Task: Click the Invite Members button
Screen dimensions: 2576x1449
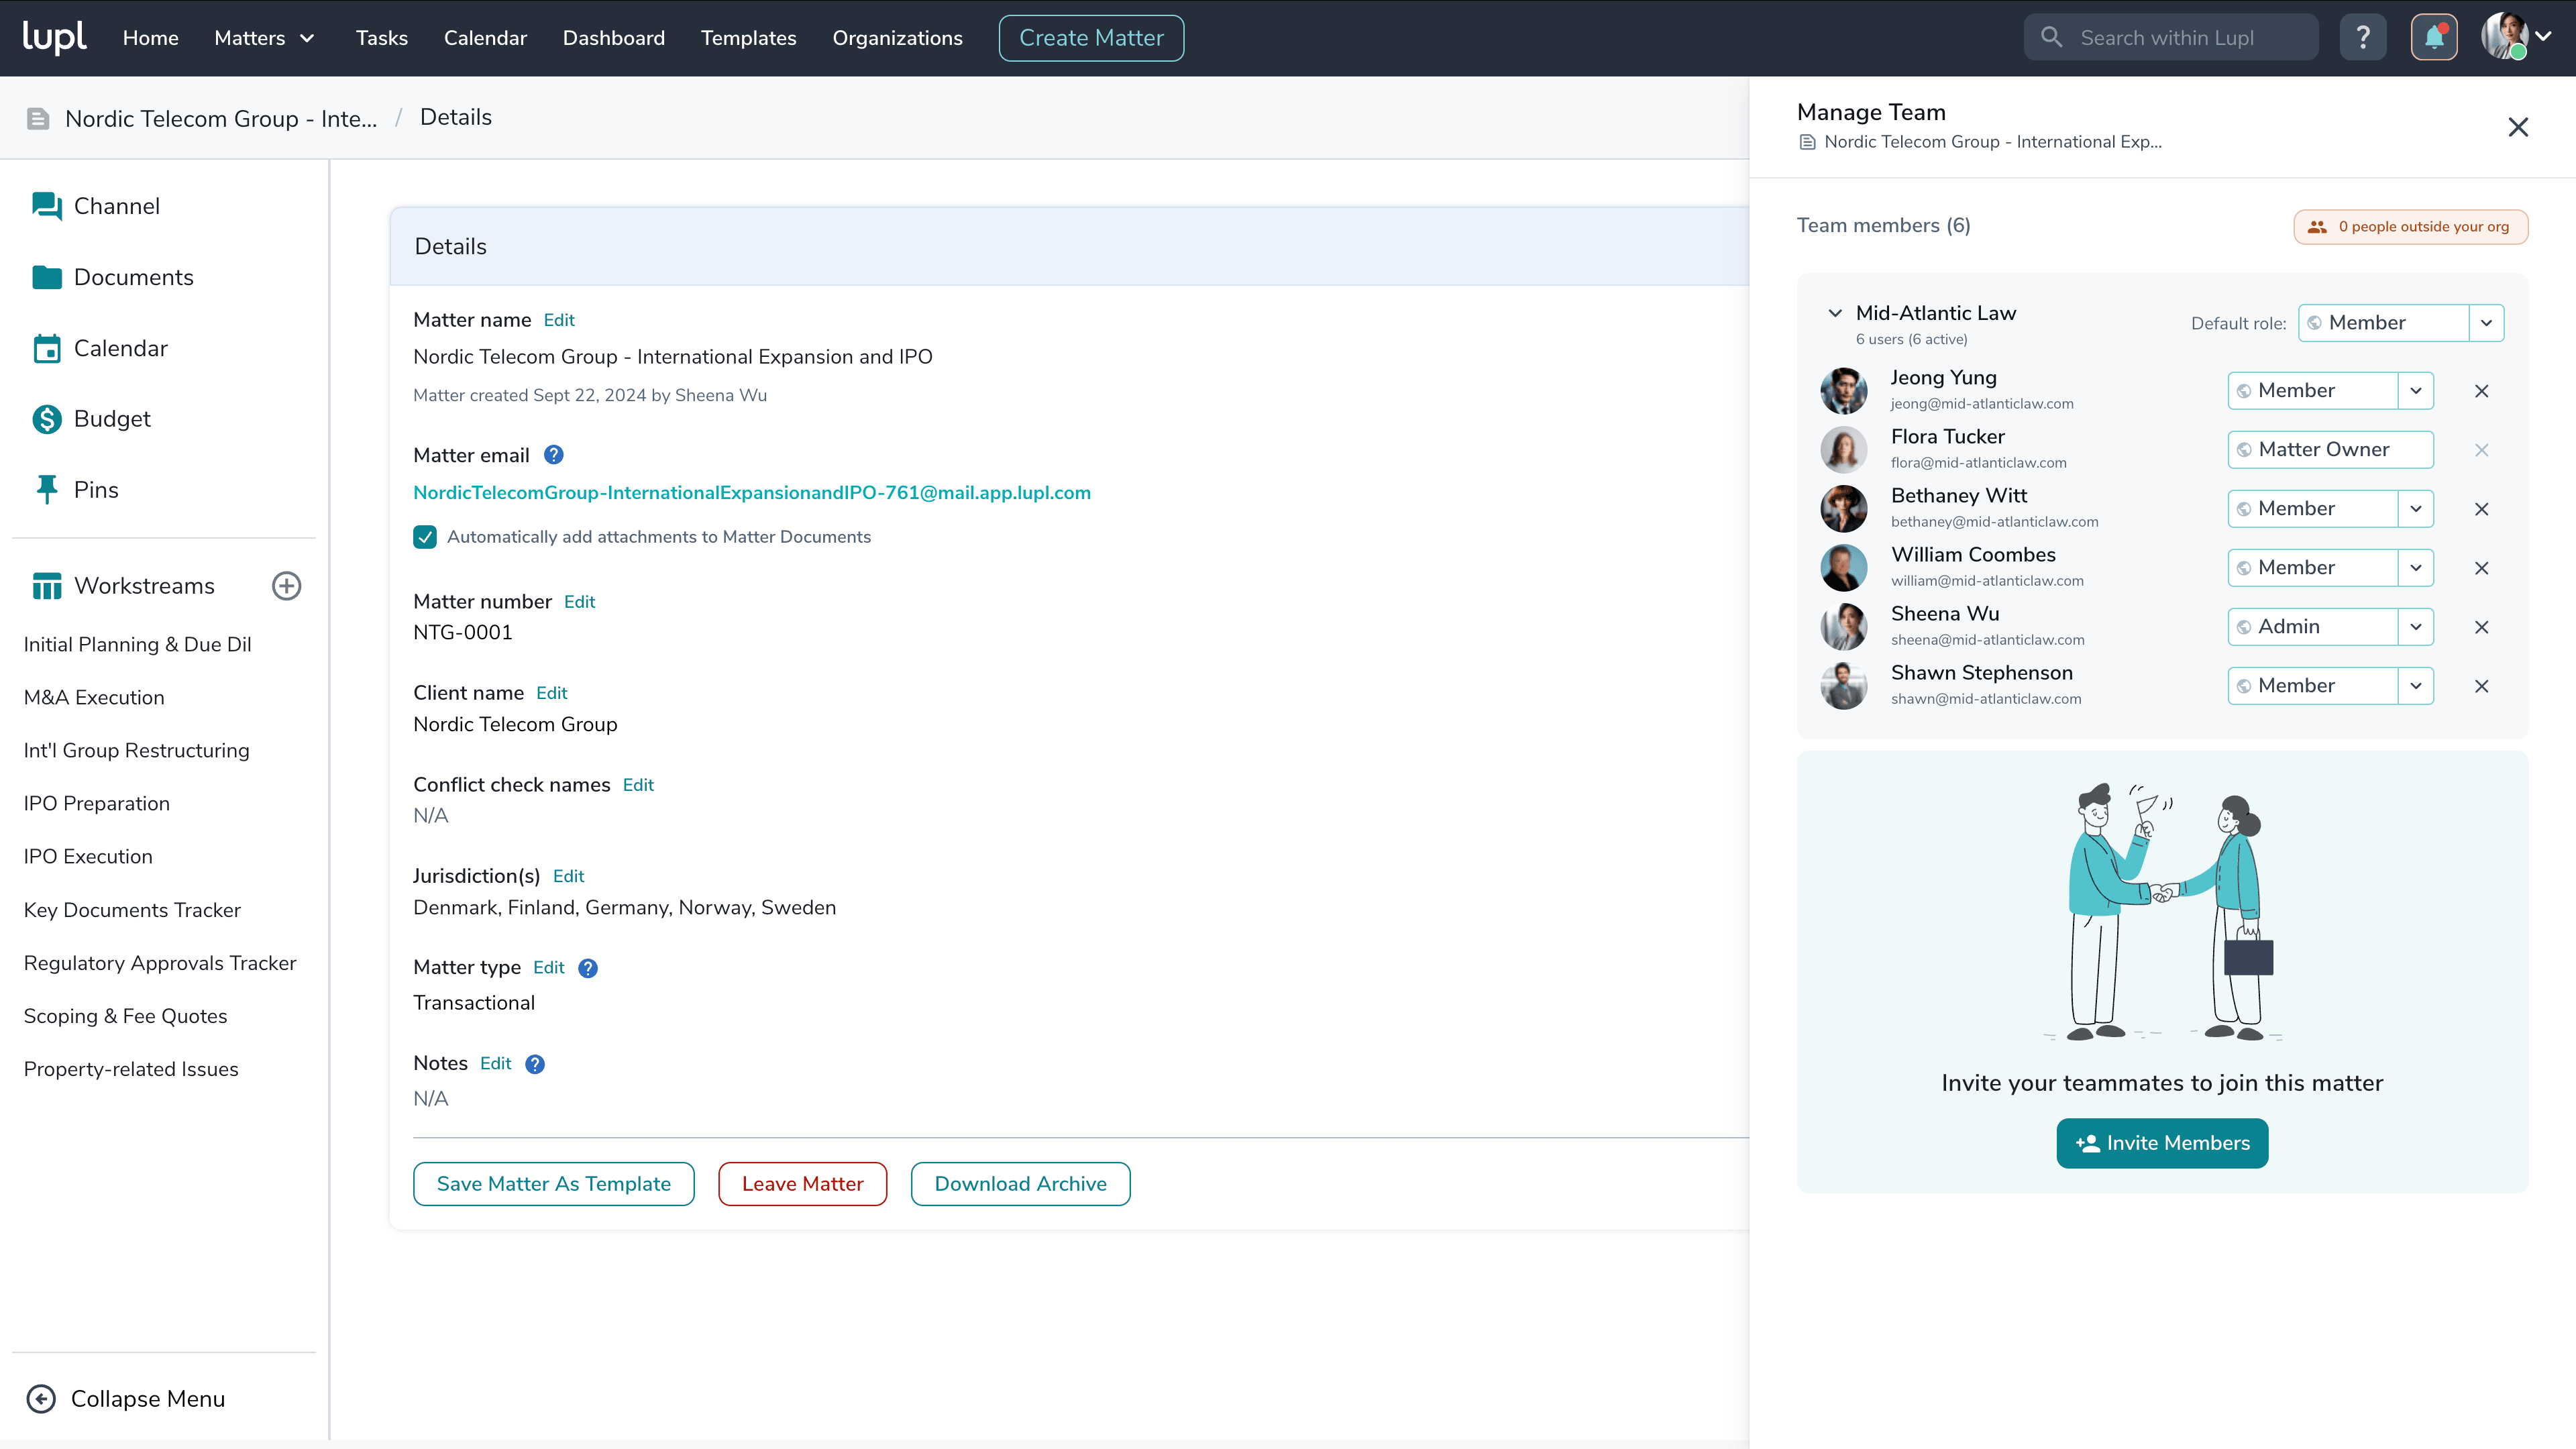Action: [2162, 1143]
